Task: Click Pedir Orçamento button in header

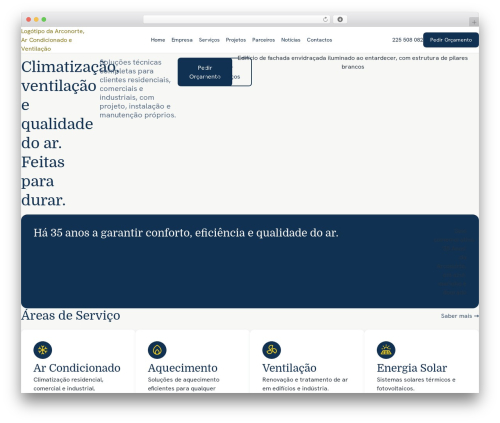Action: pos(451,40)
